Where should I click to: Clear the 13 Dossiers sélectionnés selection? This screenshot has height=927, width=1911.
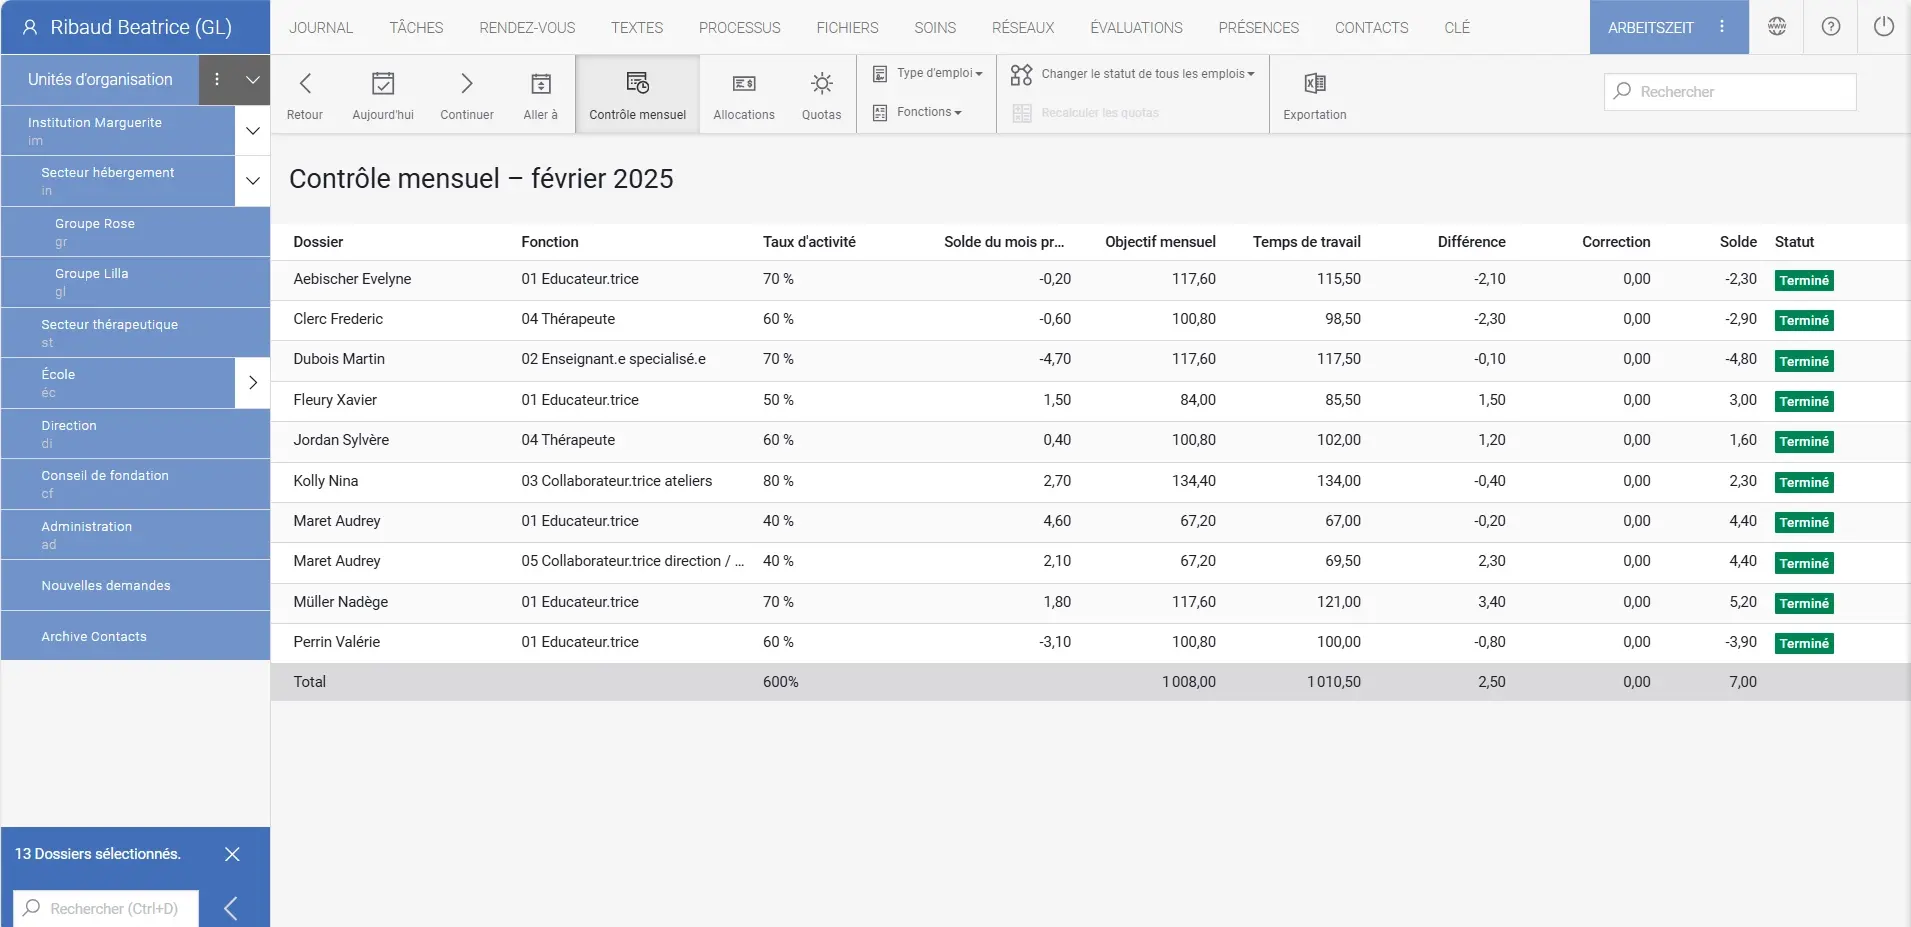point(232,854)
